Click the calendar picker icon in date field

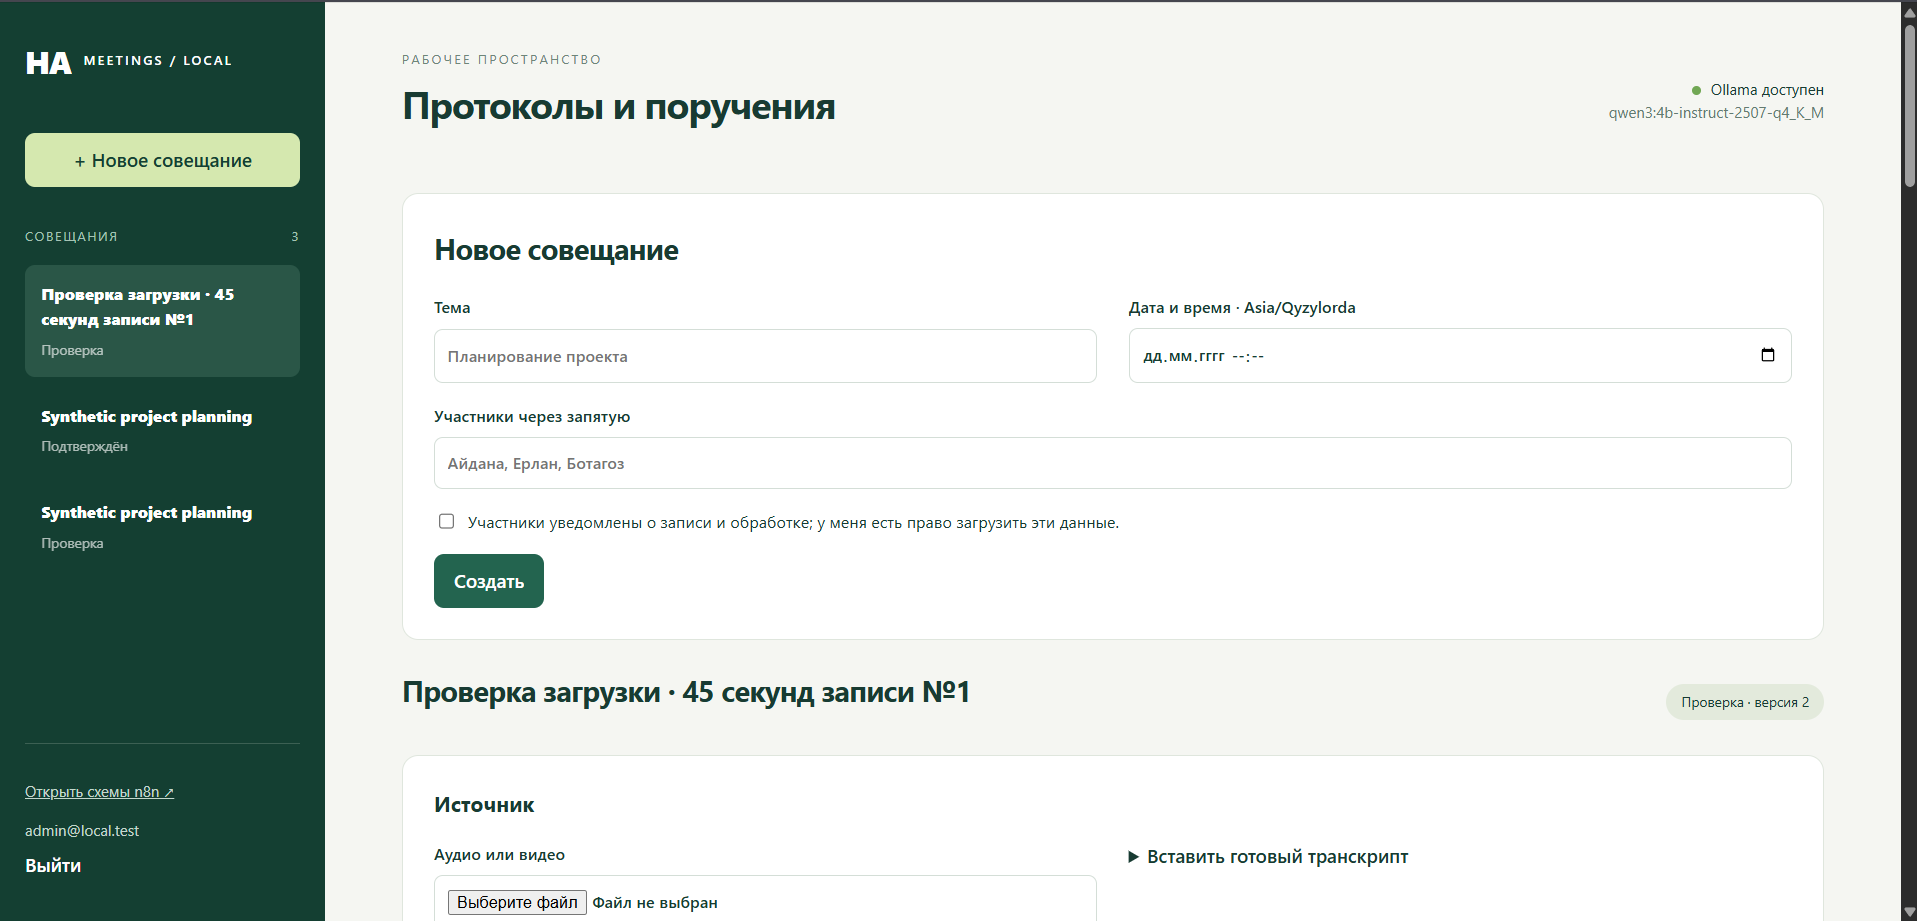1767,355
